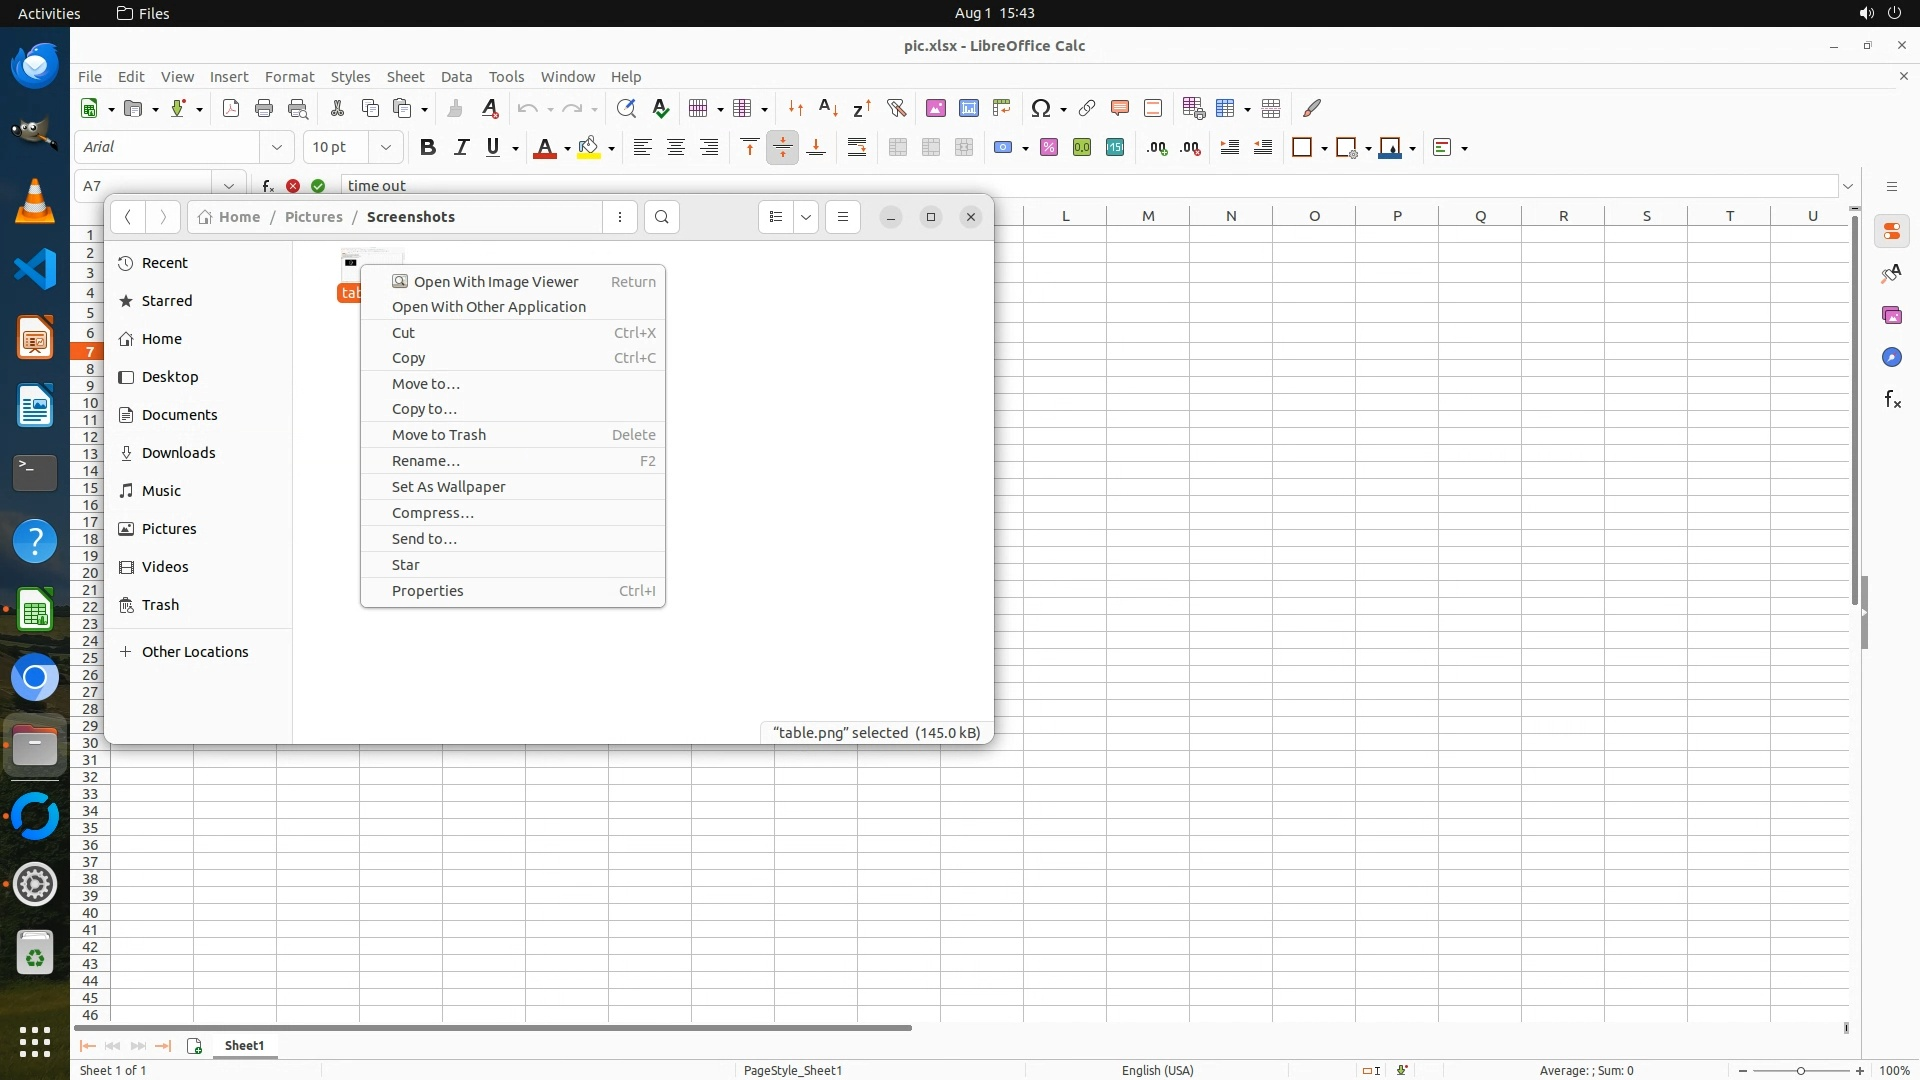This screenshot has width=1920, height=1080.
Task: Choose Rename… from context menu
Action: point(426,461)
